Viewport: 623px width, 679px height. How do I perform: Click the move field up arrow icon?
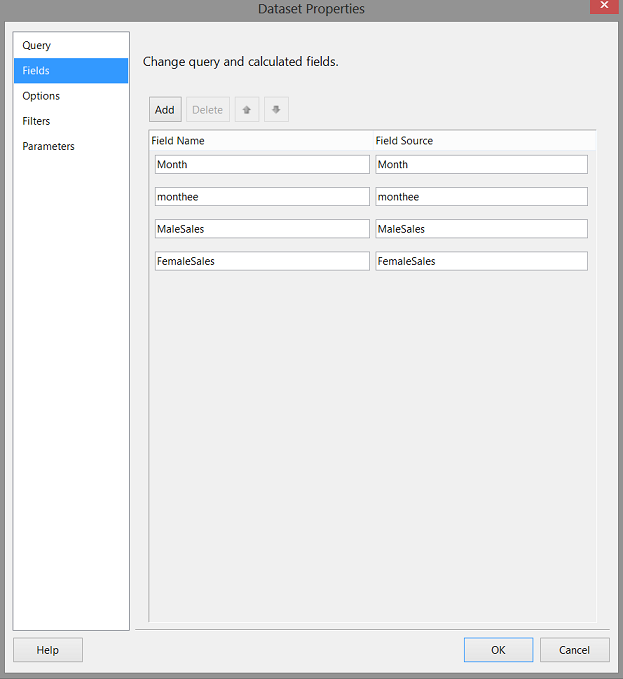(246, 110)
